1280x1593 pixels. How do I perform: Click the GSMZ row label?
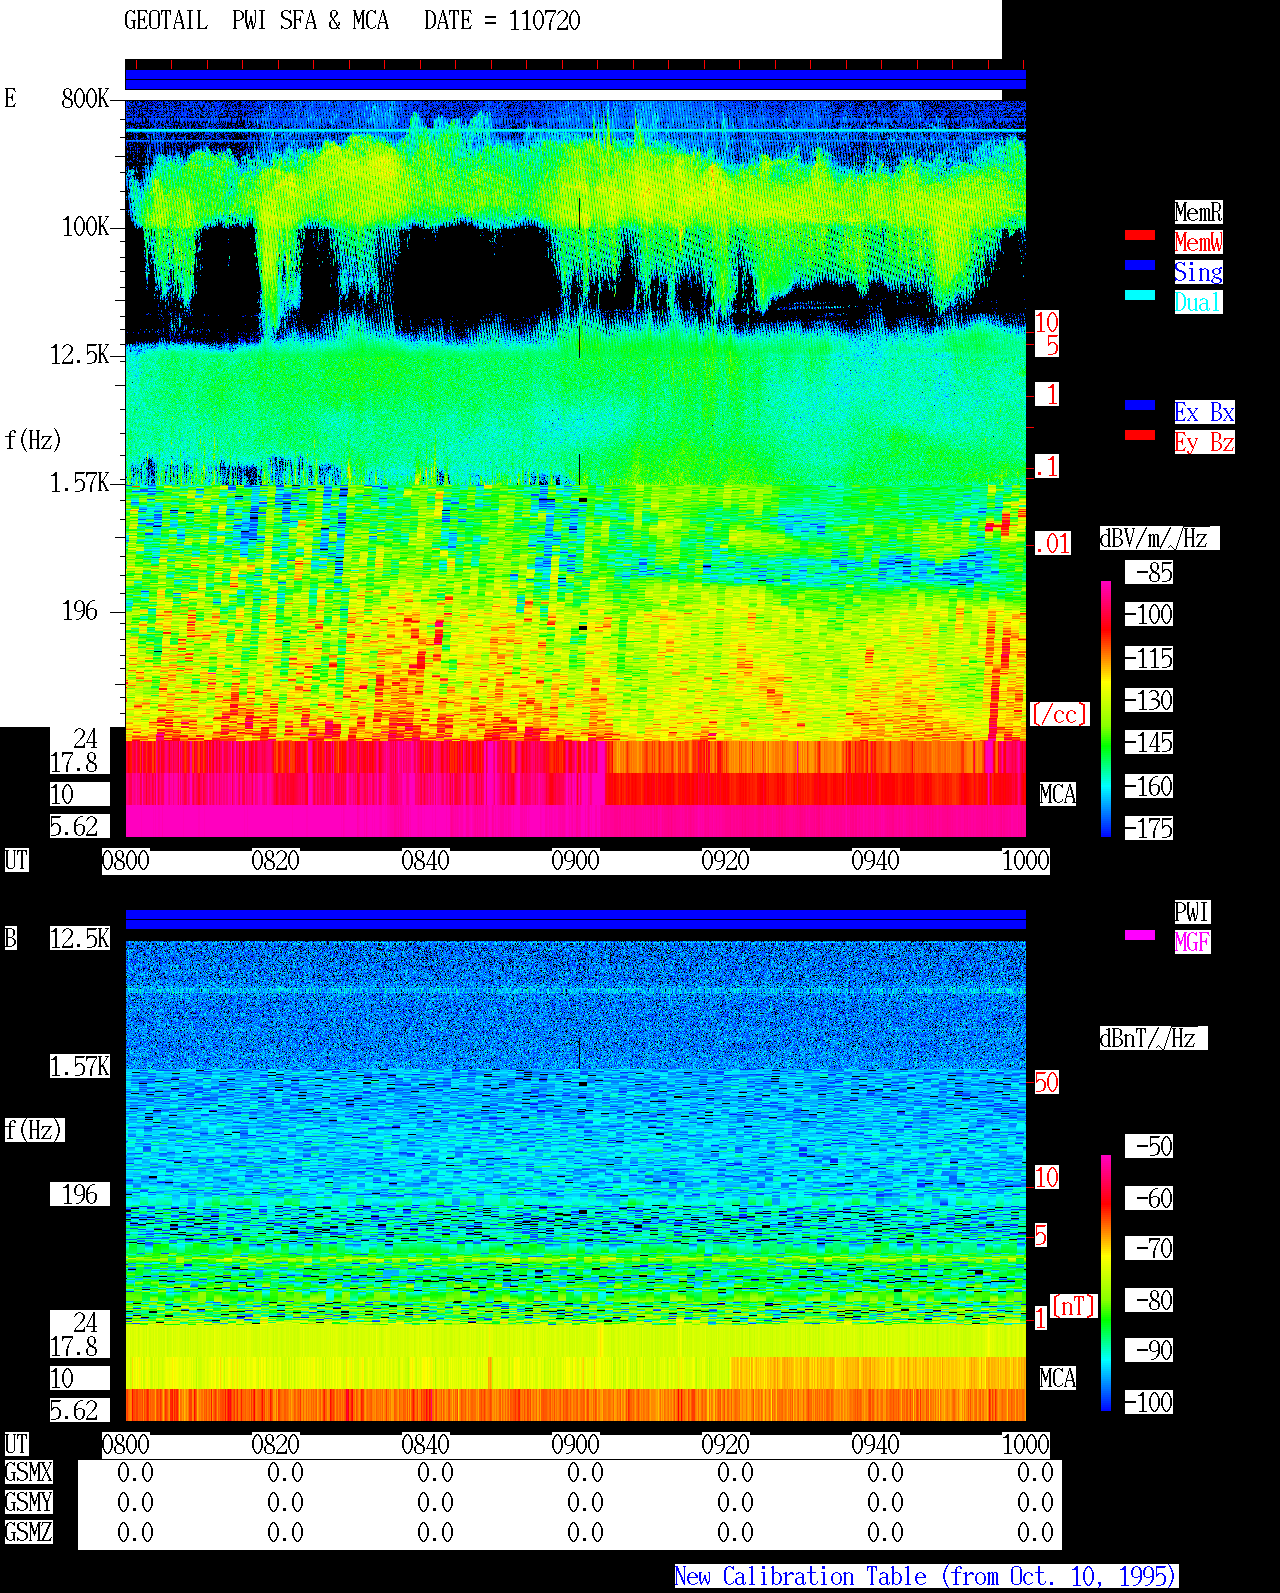[x=28, y=1532]
